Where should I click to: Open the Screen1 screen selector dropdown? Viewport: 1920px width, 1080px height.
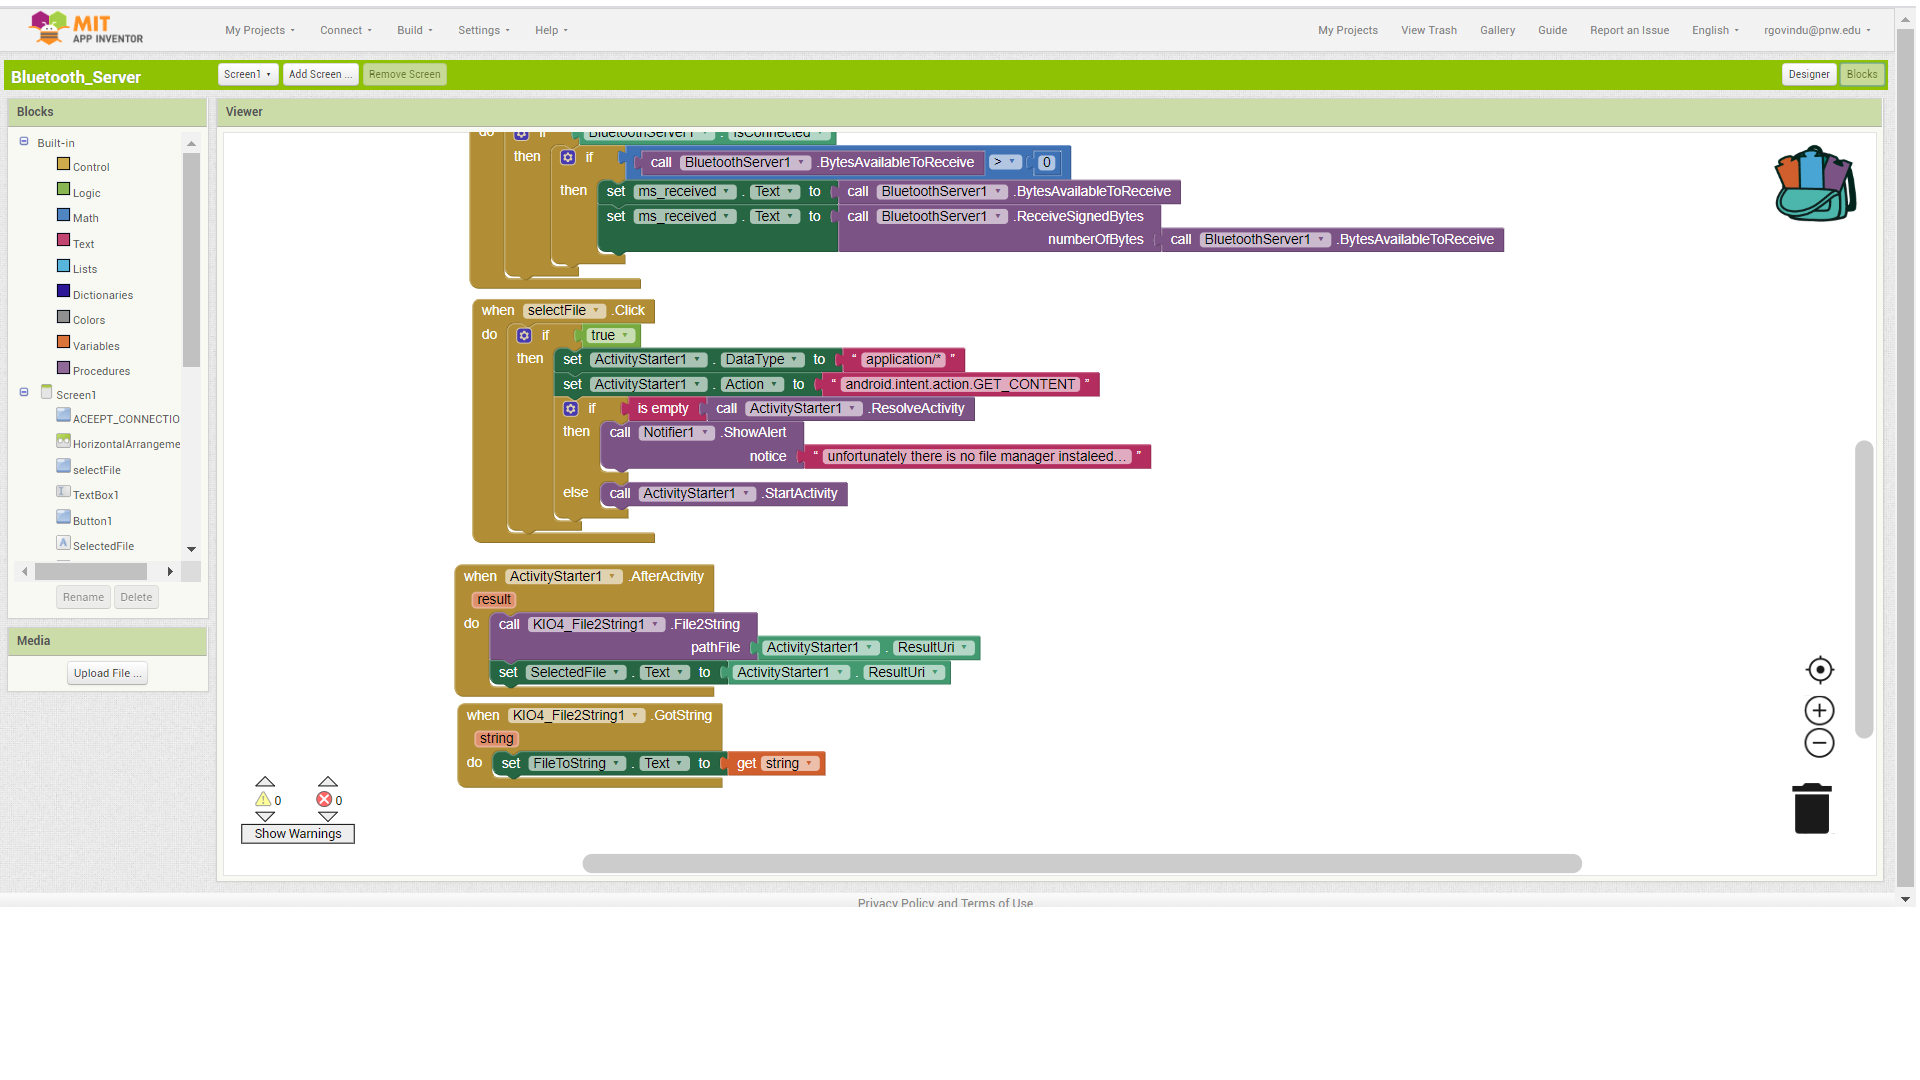tap(247, 74)
